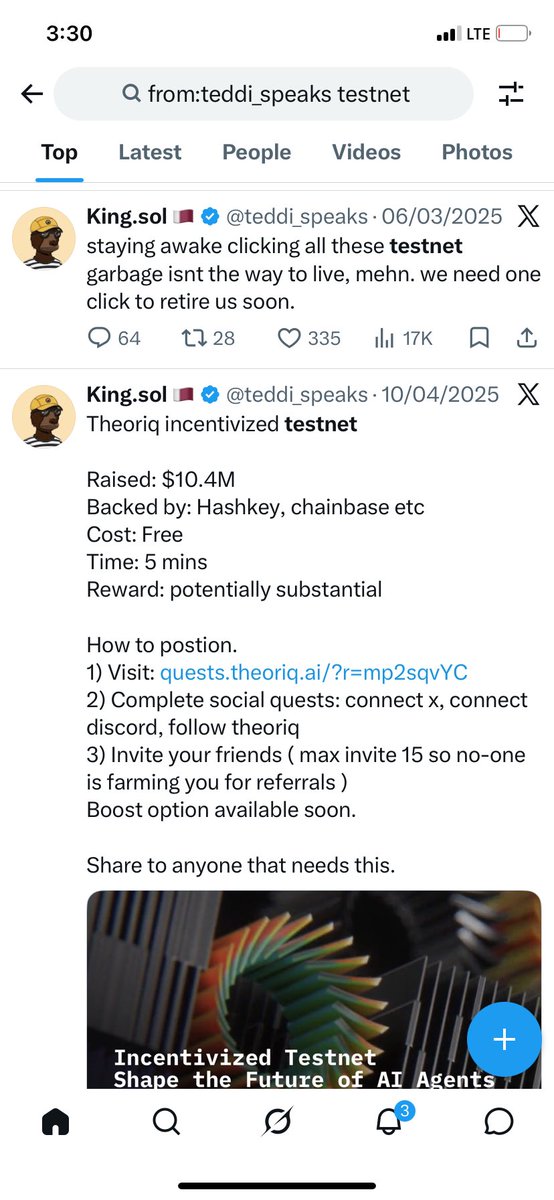Open the search filter settings icon
The width and height of the screenshot is (554, 1200).
coord(511,94)
